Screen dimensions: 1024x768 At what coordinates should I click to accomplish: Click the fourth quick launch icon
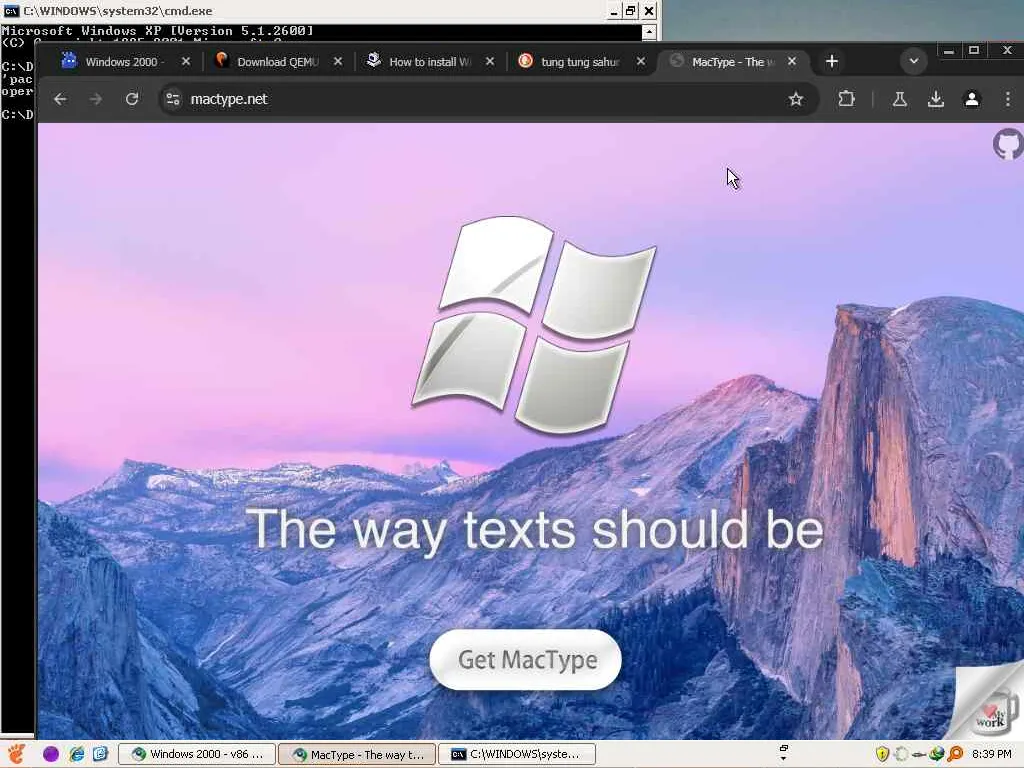click(x=101, y=754)
